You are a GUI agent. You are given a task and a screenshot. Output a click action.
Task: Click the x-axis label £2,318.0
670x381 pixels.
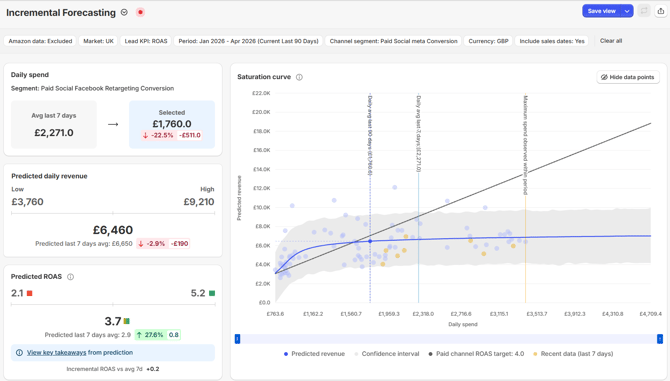[x=423, y=314]
